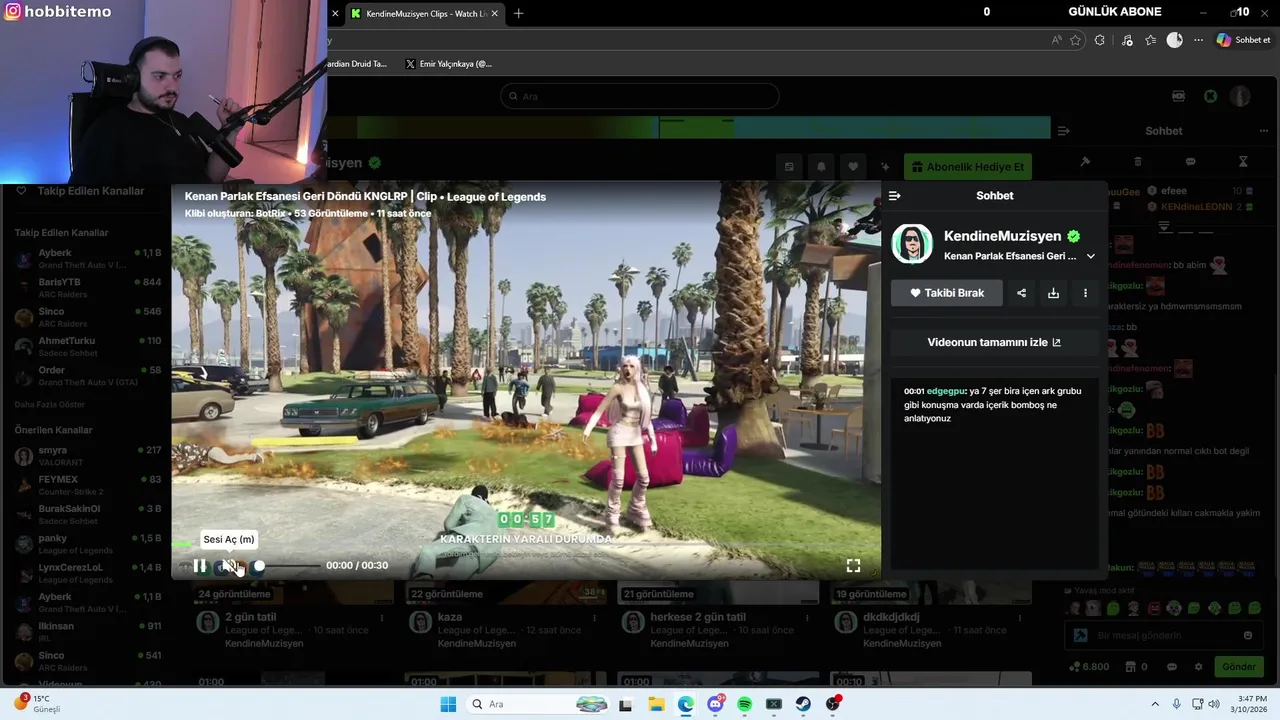Image resolution: width=1280 pixels, height=720 pixels.
Task: Click Videonun tamamını izle link
Action: coord(994,342)
